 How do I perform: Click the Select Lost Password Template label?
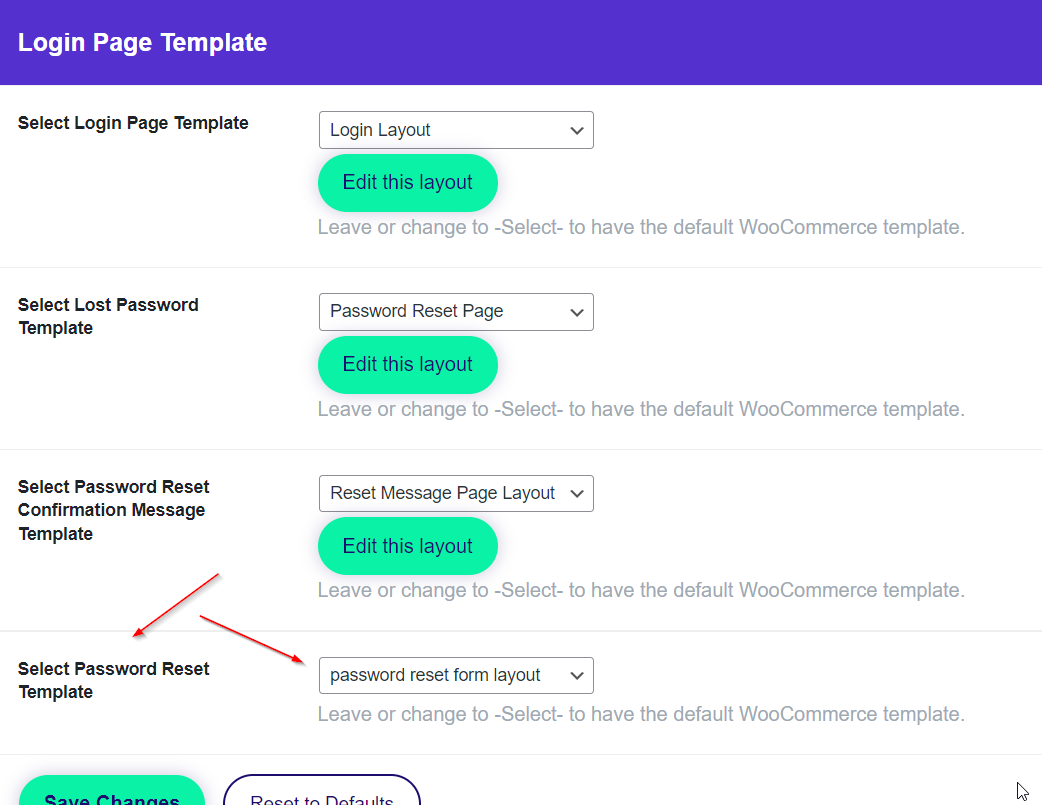pyautogui.click(x=108, y=316)
